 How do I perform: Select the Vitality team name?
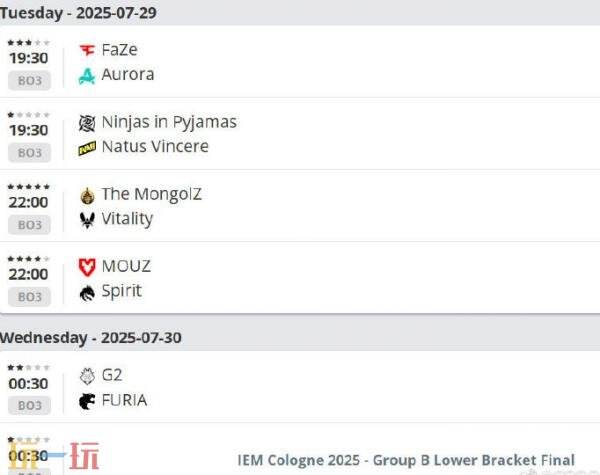127,219
